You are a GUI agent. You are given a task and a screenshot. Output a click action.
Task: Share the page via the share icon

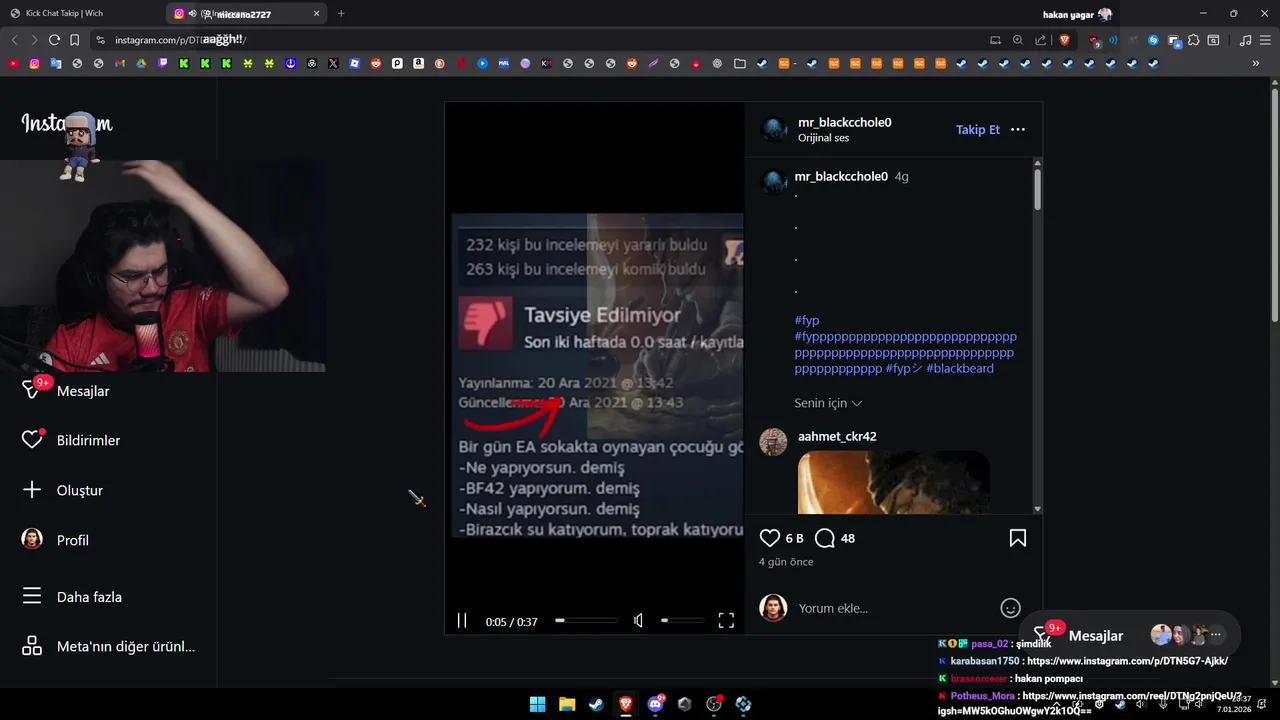[1041, 40]
